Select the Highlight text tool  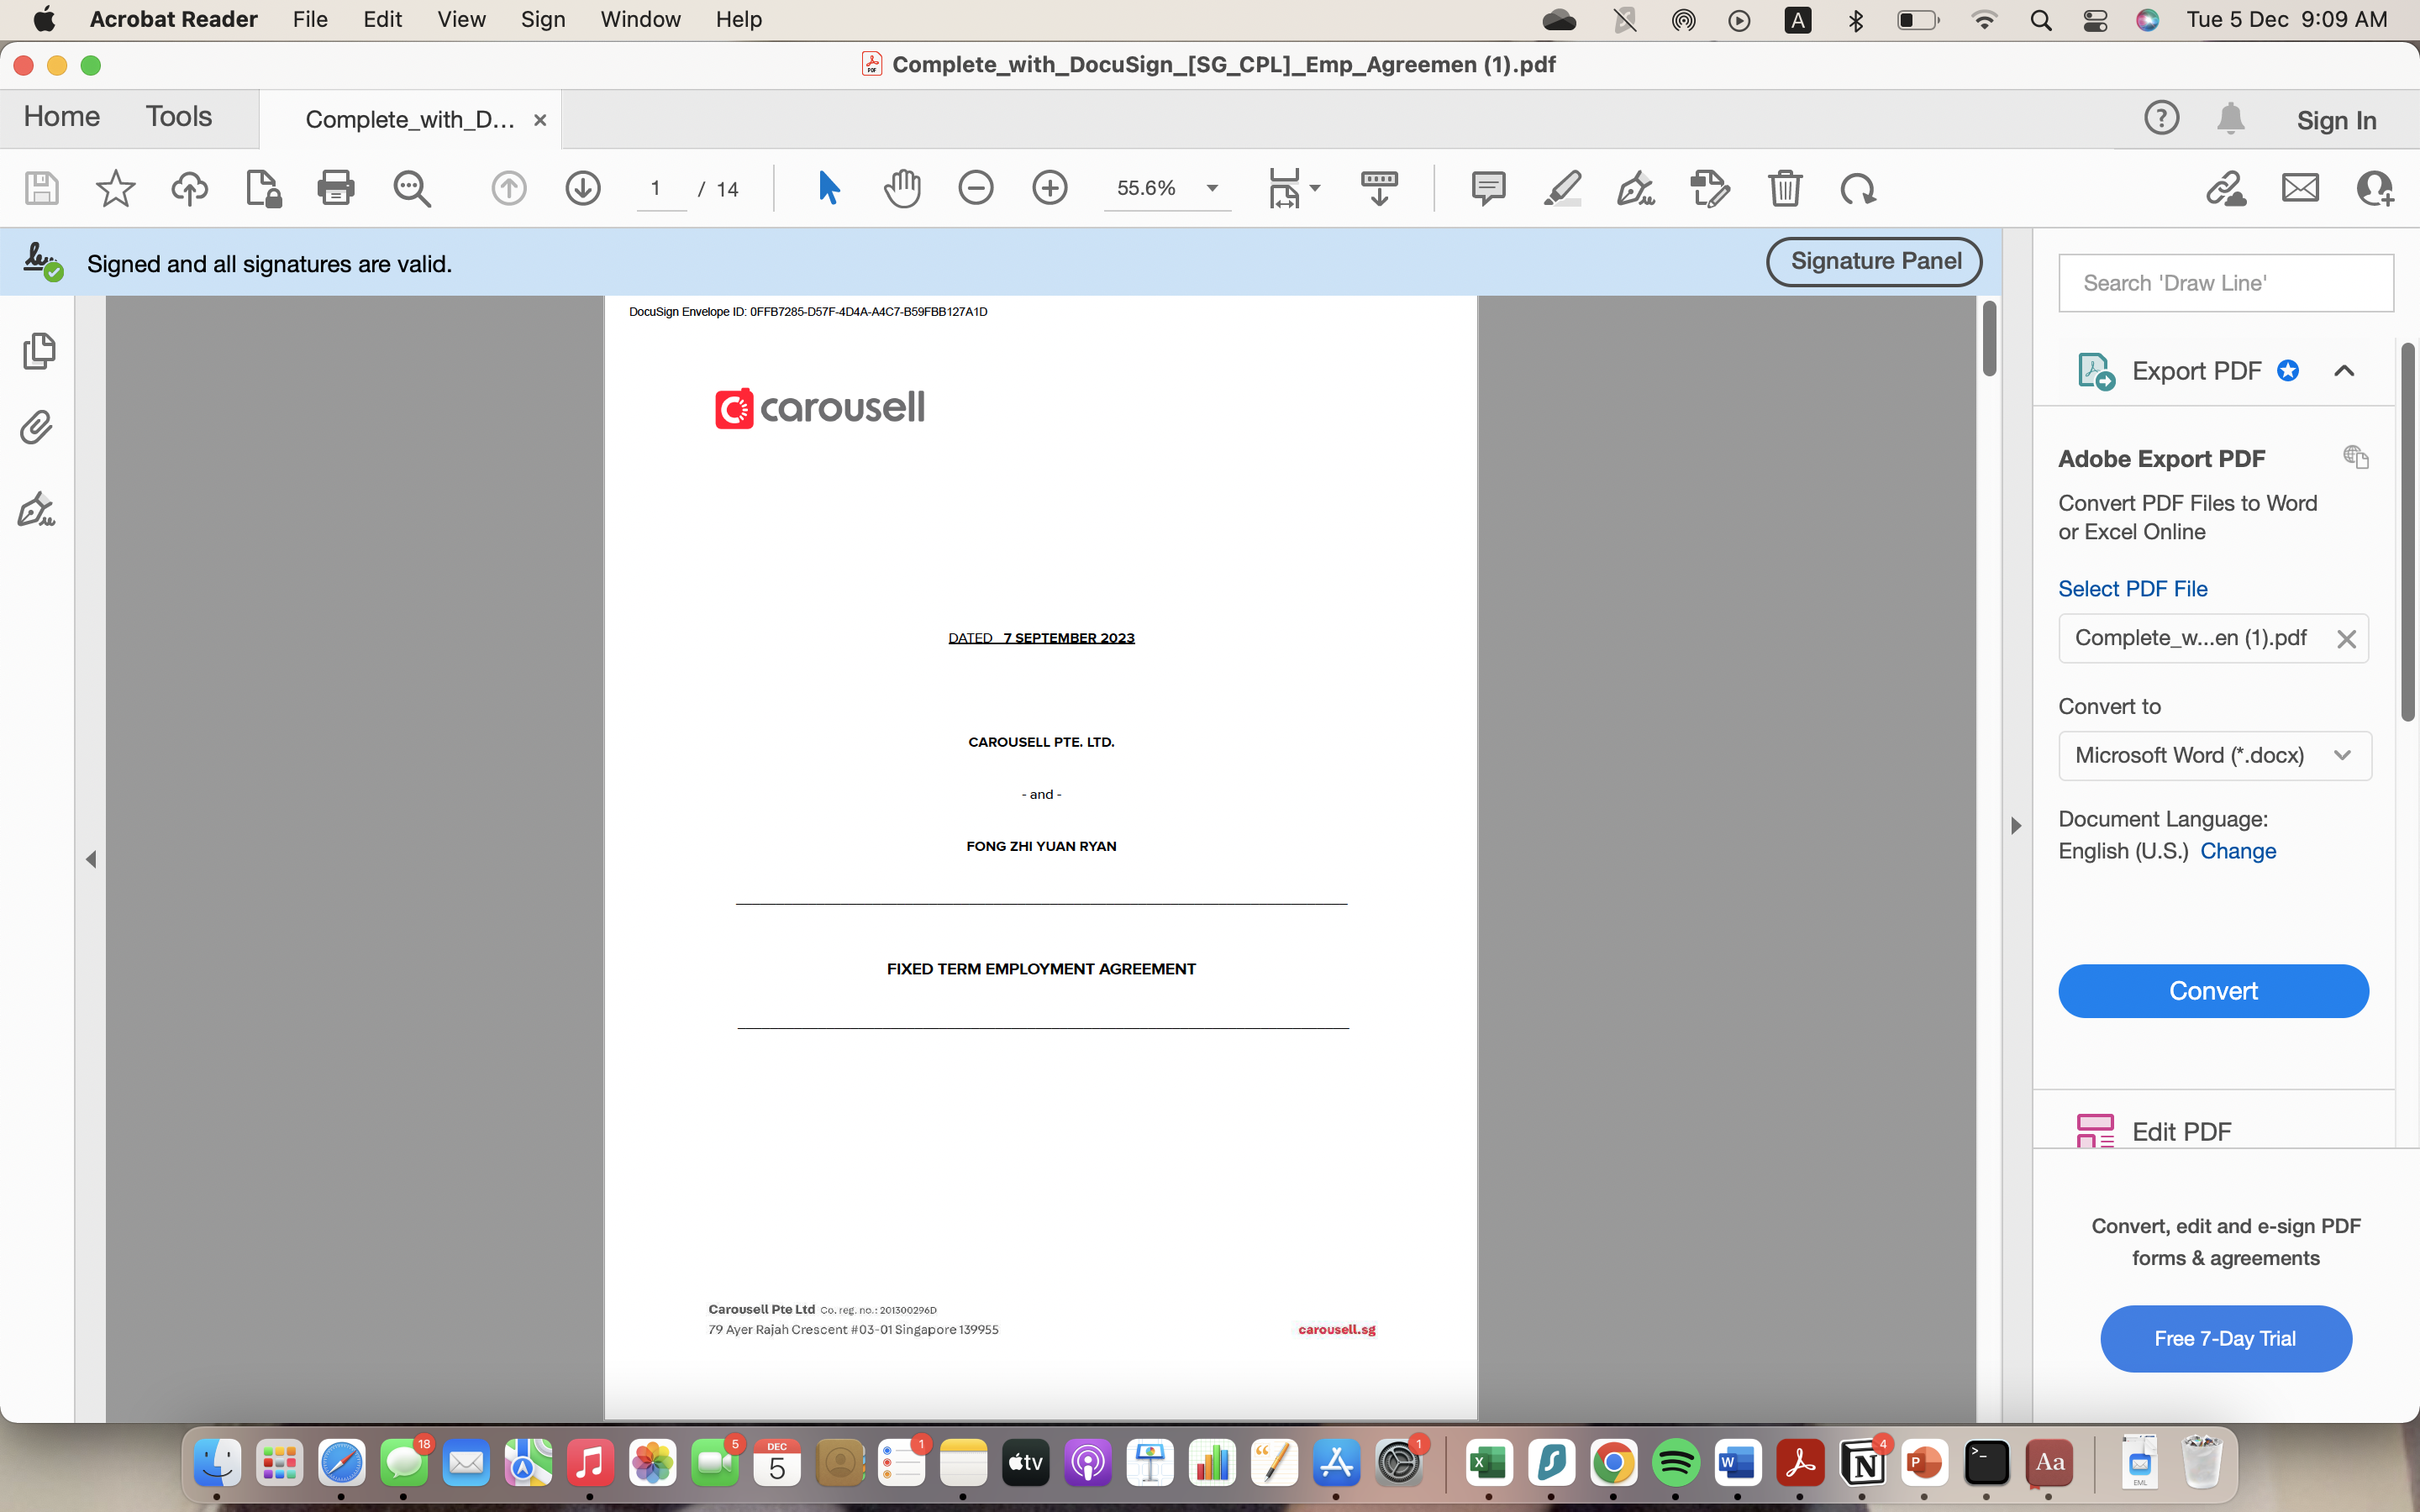click(x=1562, y=188)
